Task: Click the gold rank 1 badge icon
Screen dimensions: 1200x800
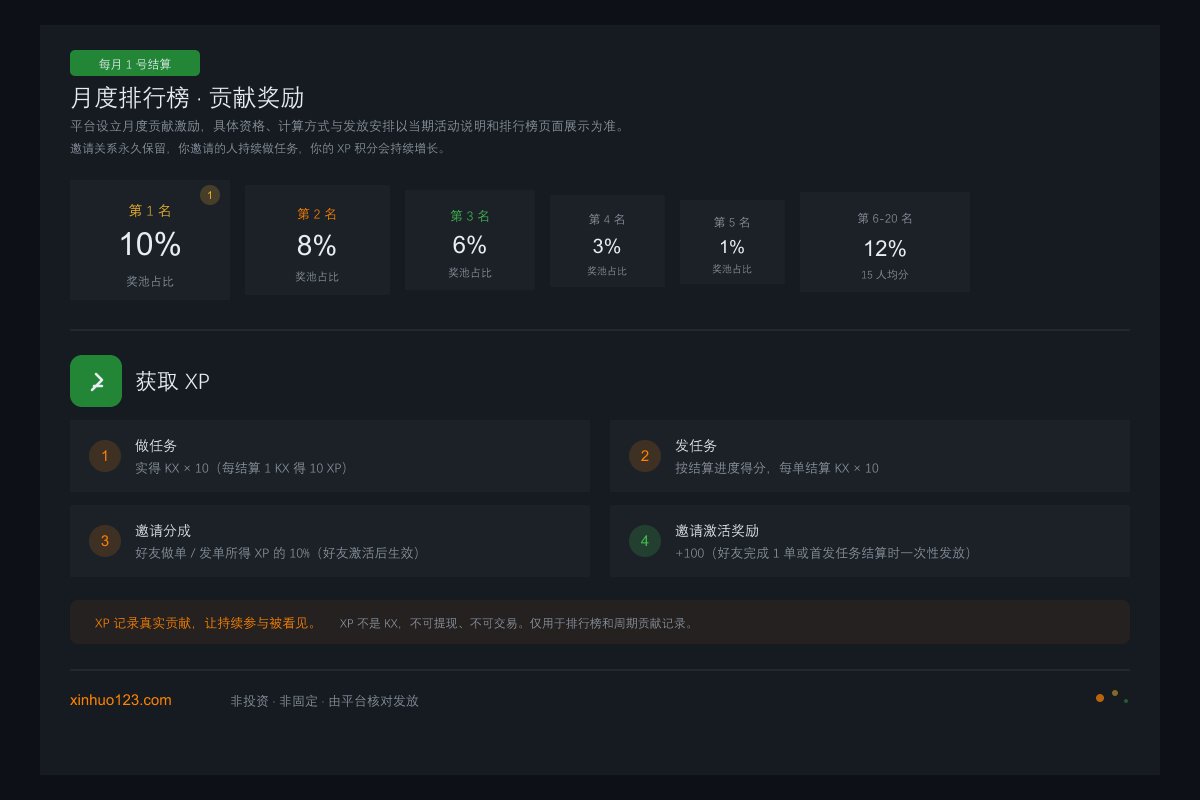Action: click(210, 195)
